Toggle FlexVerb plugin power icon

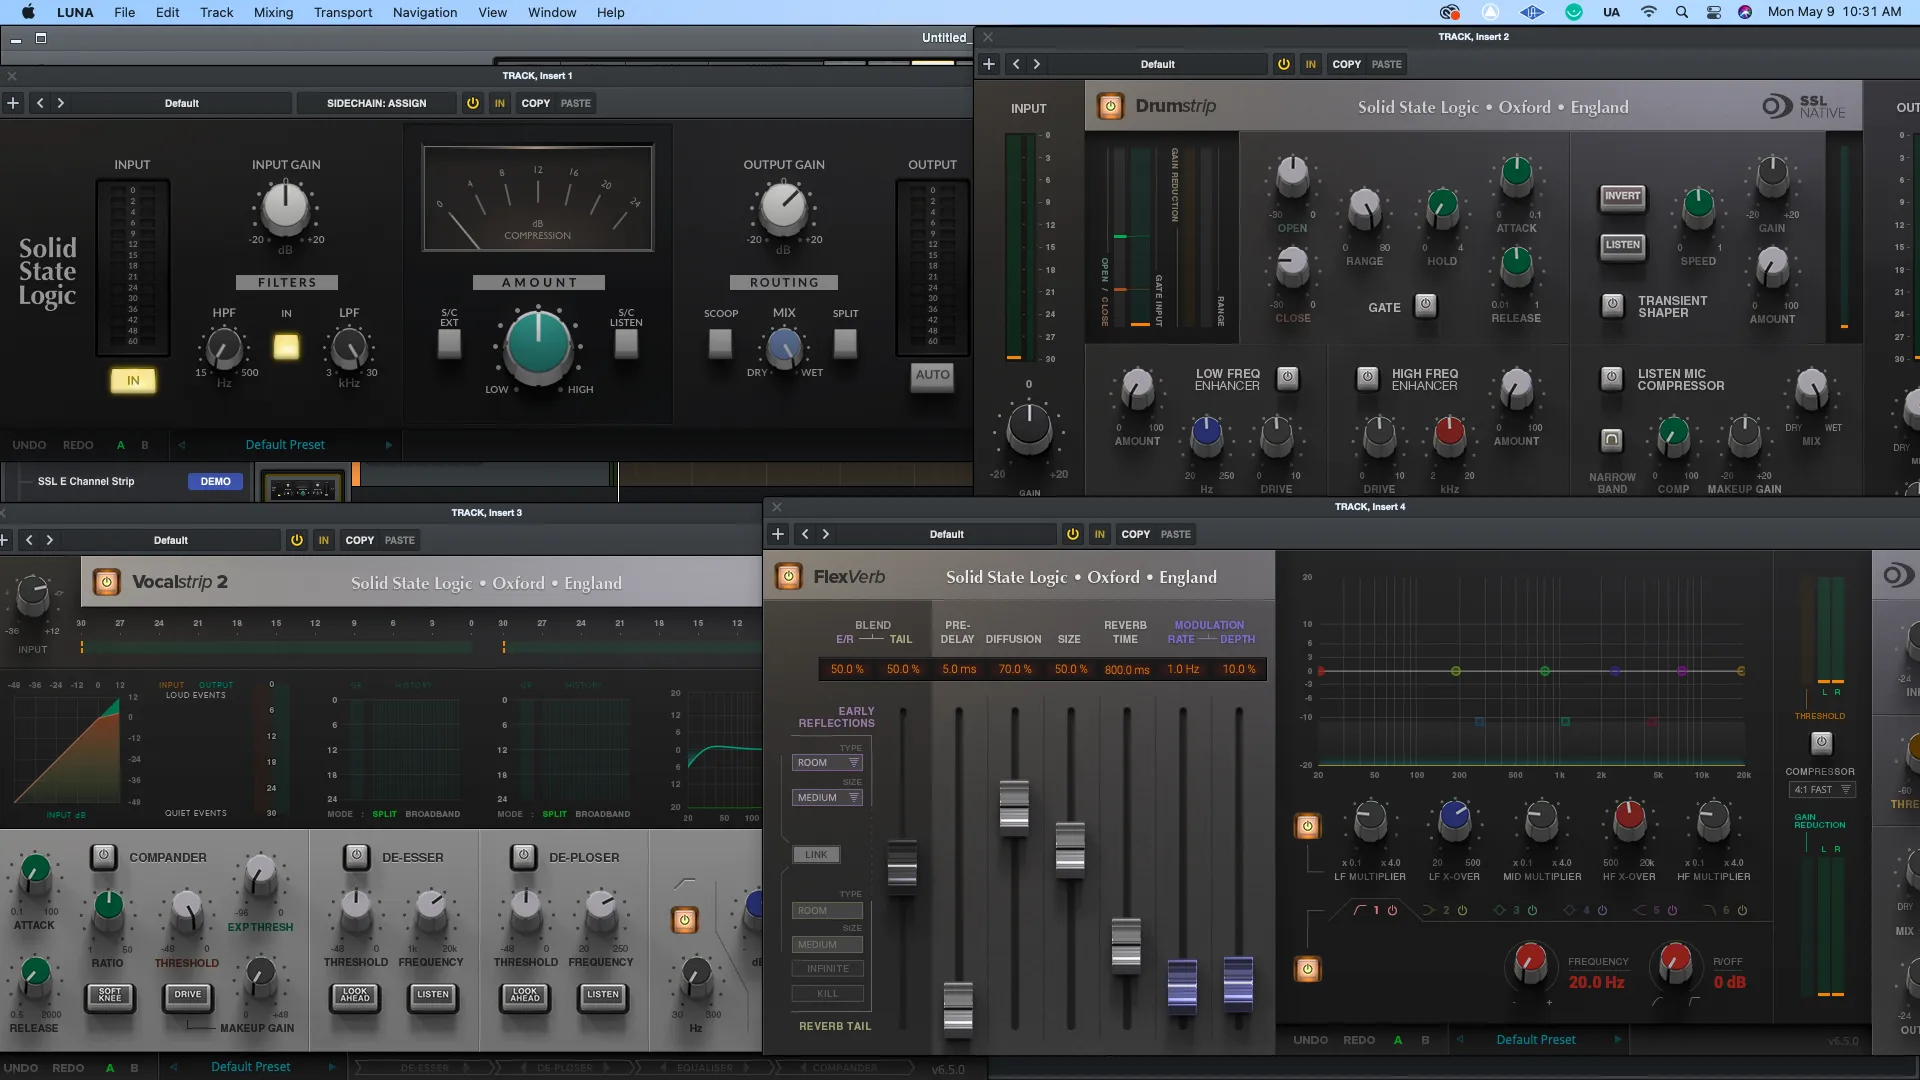pyautogui.click(x=789, y=576)
